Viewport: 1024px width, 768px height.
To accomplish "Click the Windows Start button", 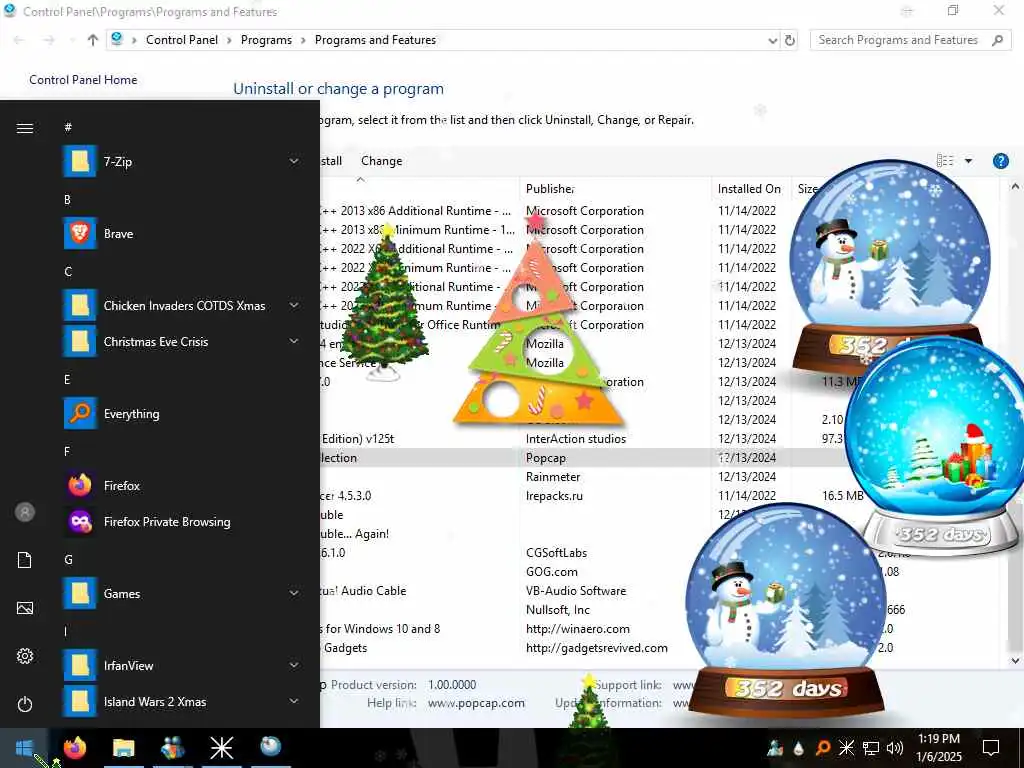I will [24, 747].
